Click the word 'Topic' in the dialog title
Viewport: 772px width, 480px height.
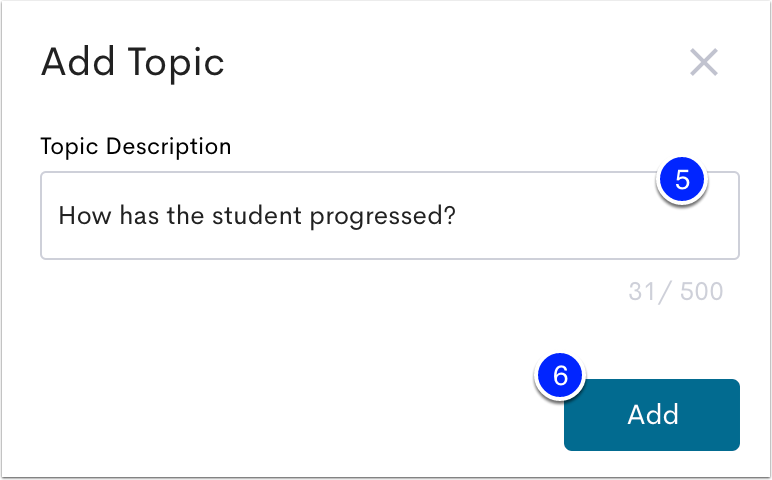(x=176, y=64)
